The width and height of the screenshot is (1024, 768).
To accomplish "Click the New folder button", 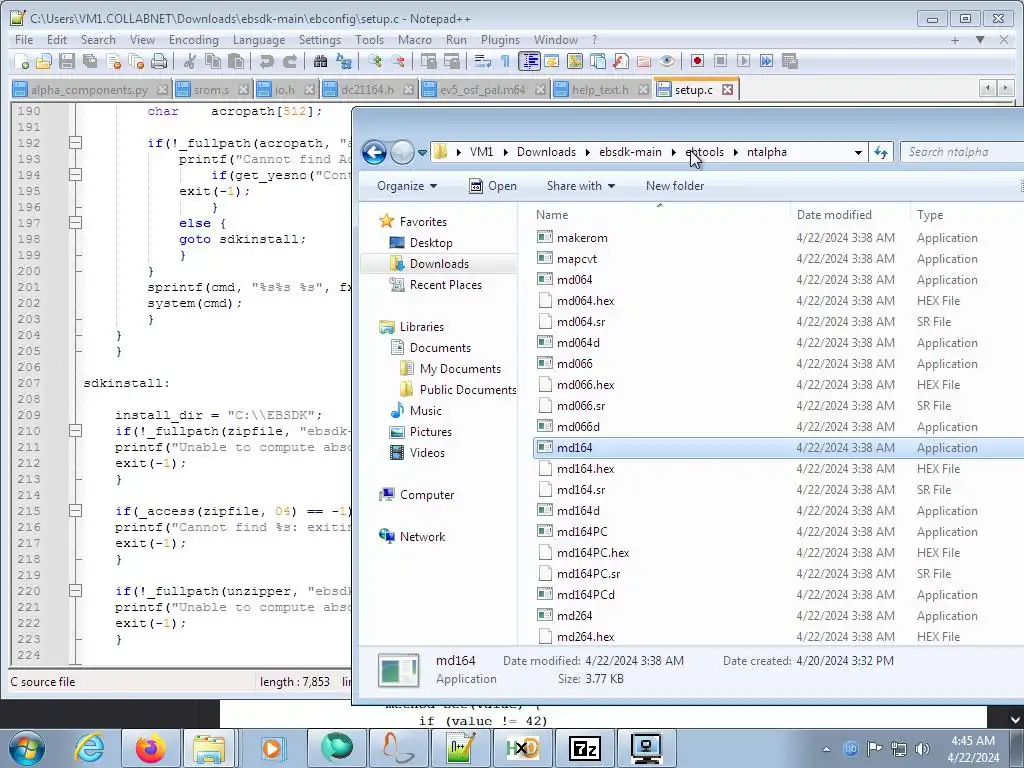I will [x=675, y=185].
